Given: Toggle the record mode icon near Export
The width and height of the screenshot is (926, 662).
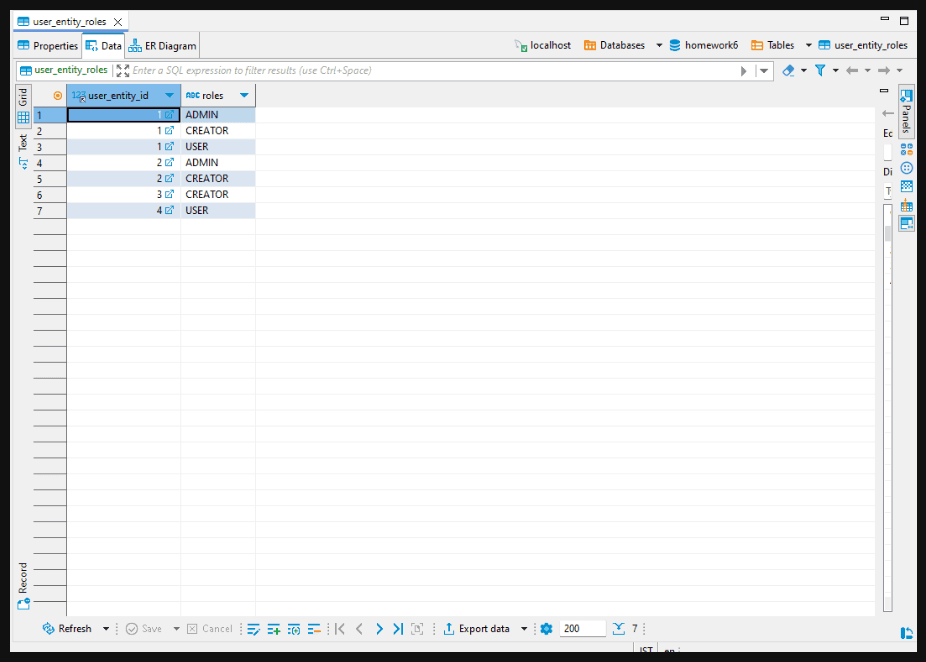Looking at the screenshot, I should (417, 629).
